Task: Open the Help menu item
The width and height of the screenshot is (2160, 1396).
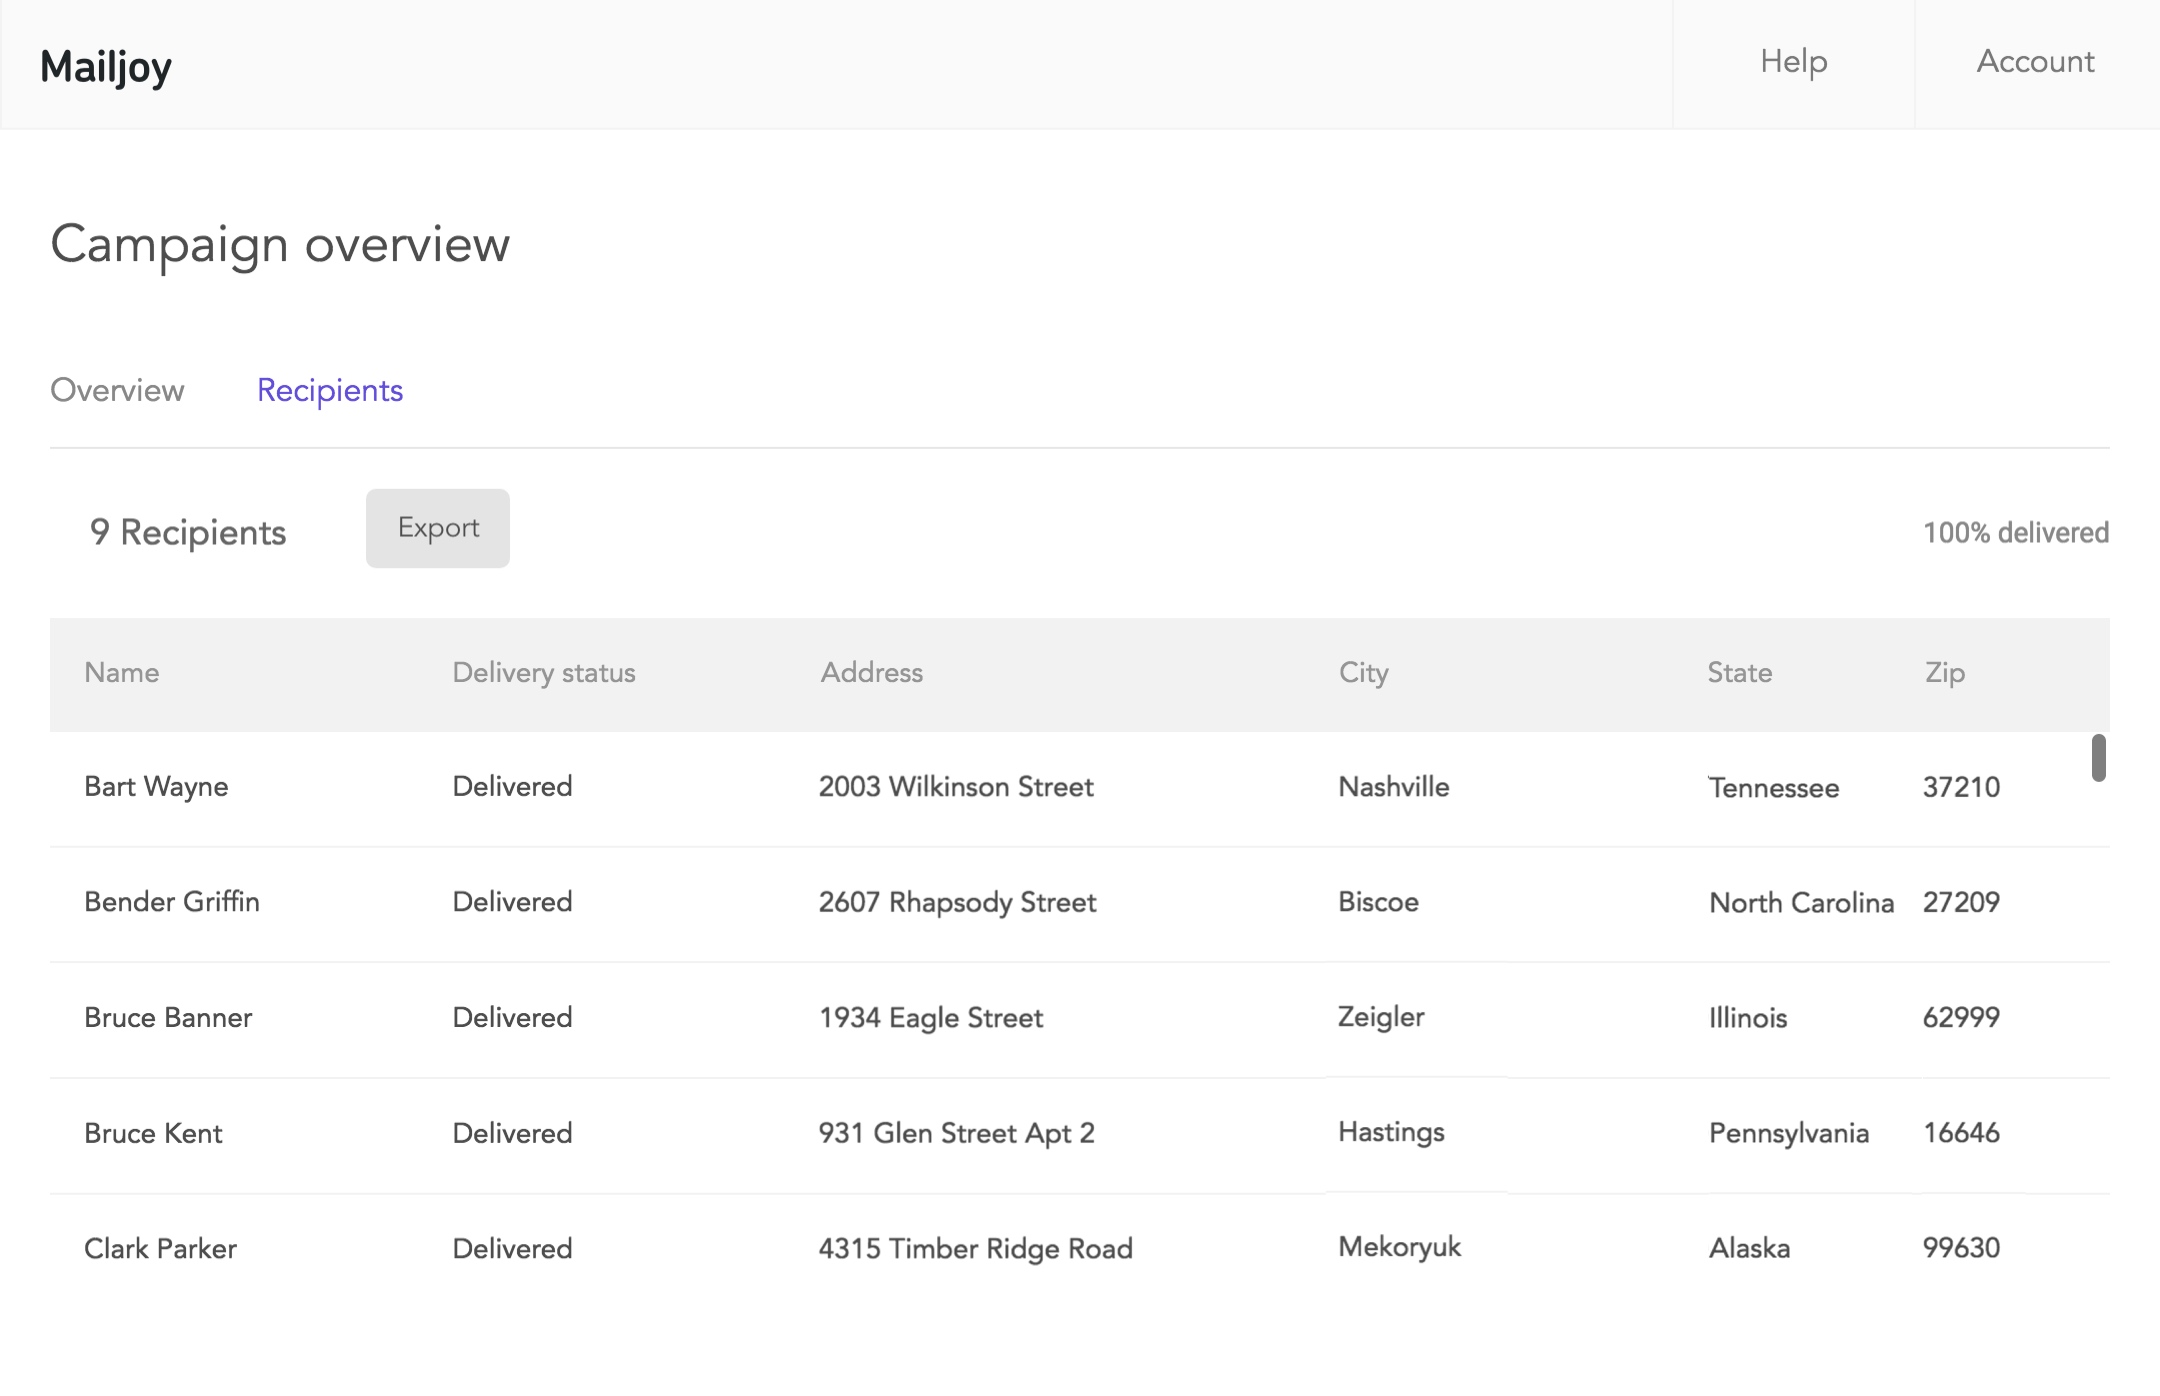Action: [x=1793, y=62]
